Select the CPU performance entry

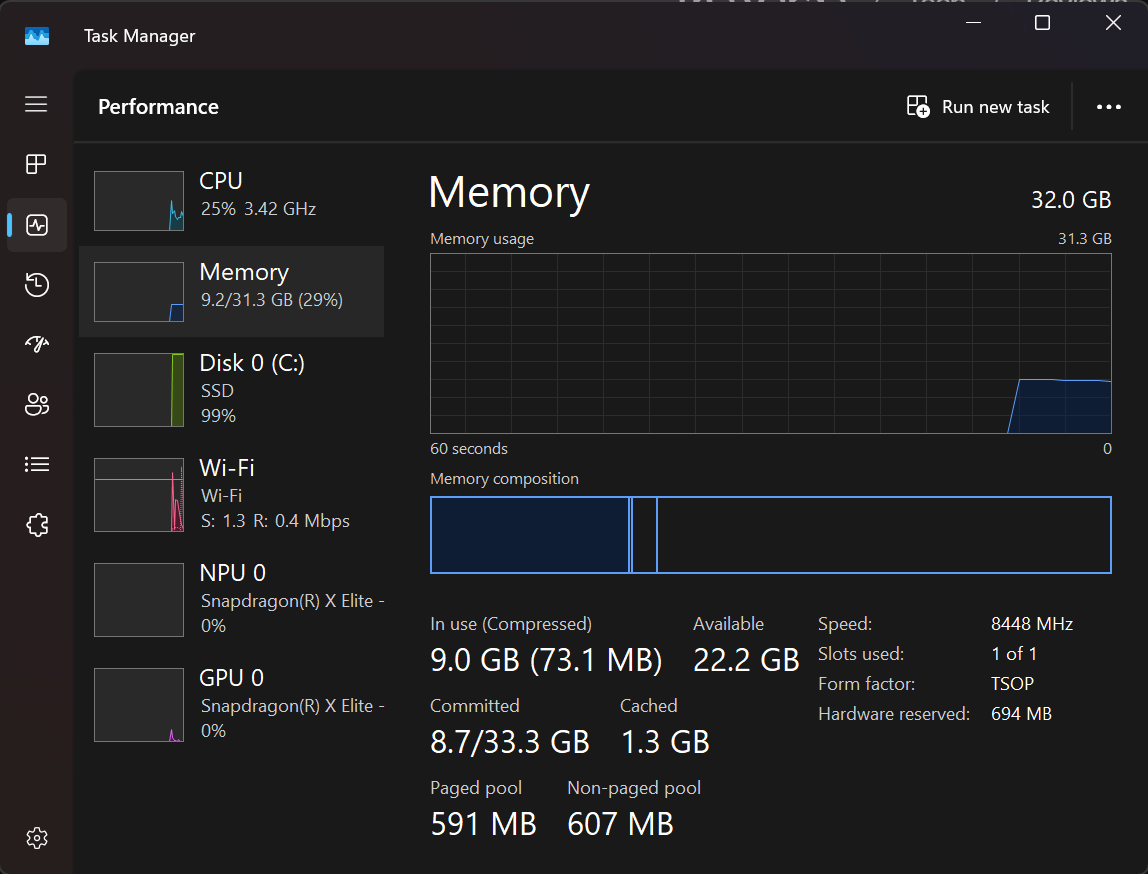point(231,201)
